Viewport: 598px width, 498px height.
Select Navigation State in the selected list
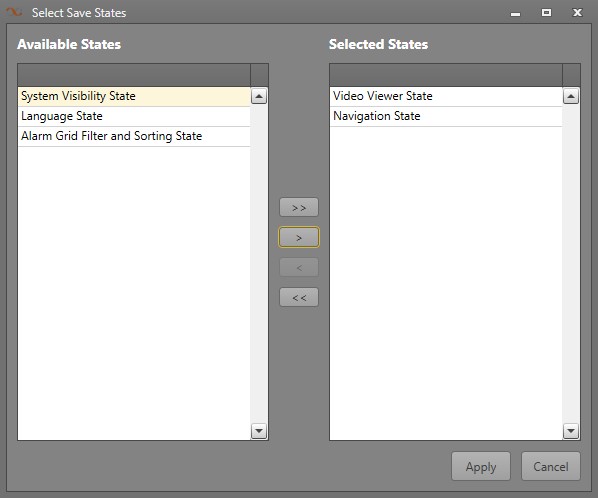[446, 116]
